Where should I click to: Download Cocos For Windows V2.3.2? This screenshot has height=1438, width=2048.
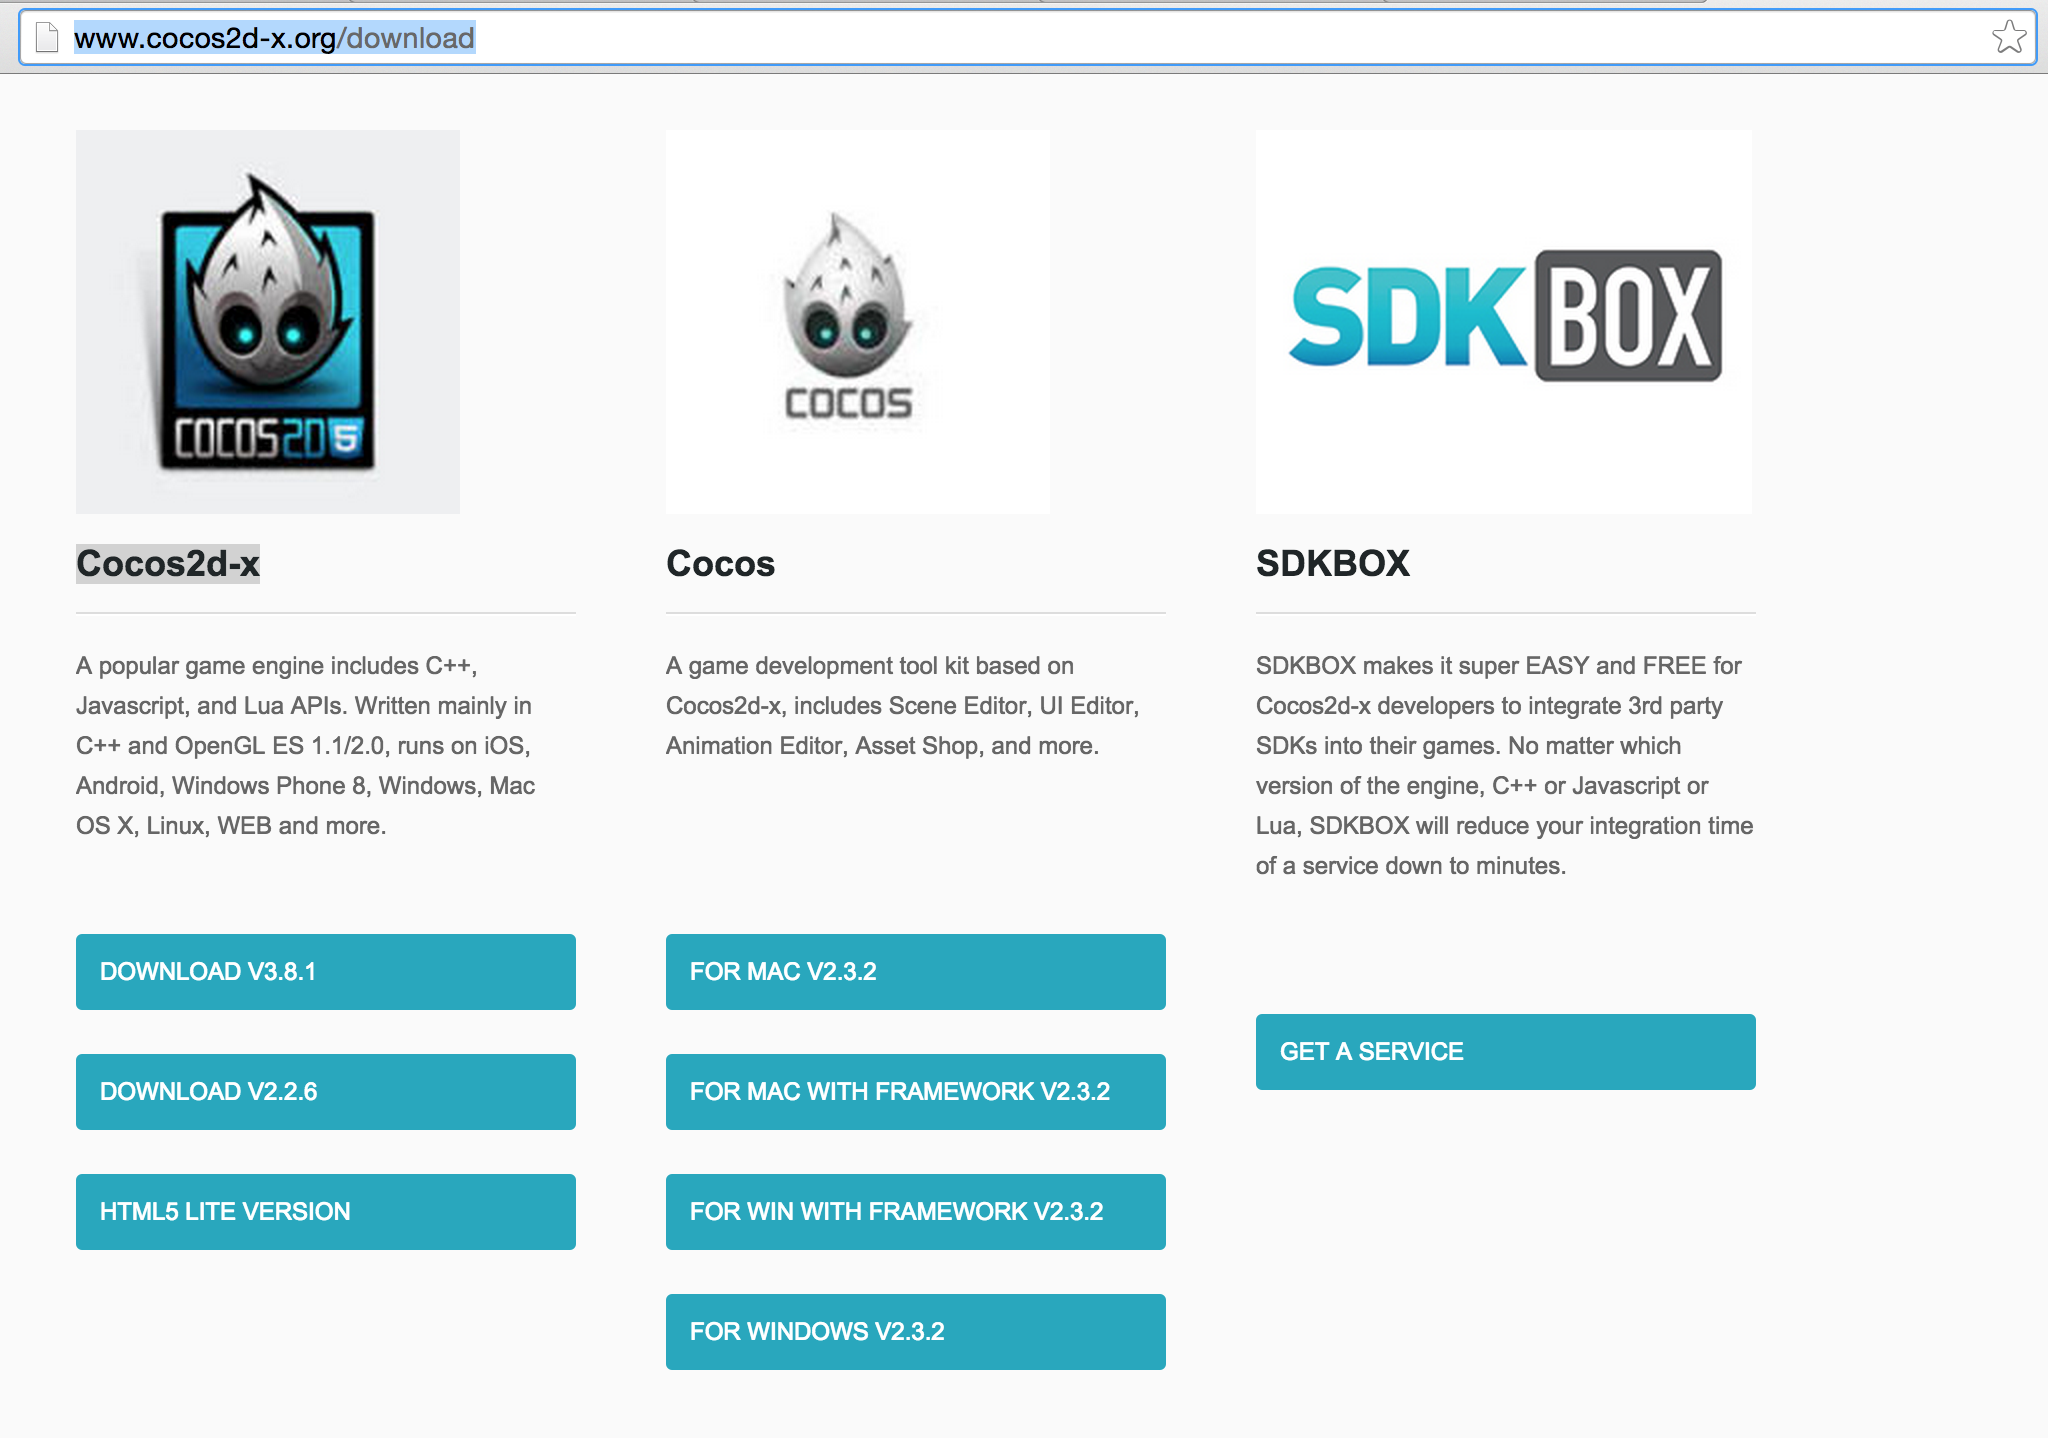(916, 1332)
